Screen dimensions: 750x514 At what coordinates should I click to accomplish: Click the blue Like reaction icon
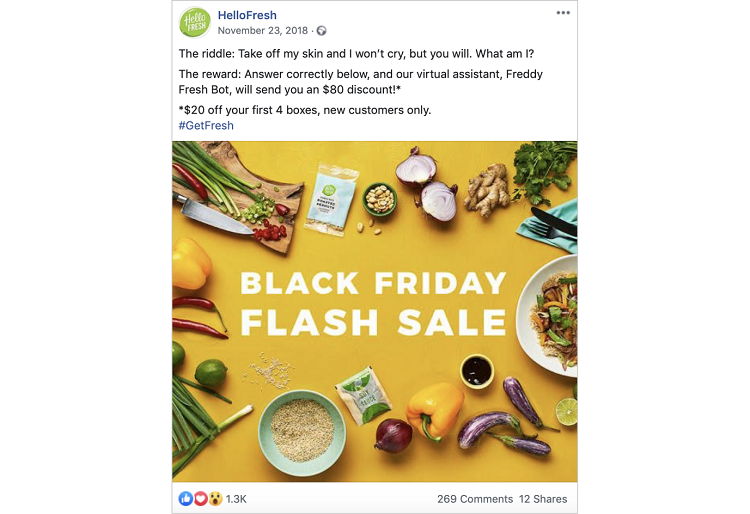pos(185,498)
